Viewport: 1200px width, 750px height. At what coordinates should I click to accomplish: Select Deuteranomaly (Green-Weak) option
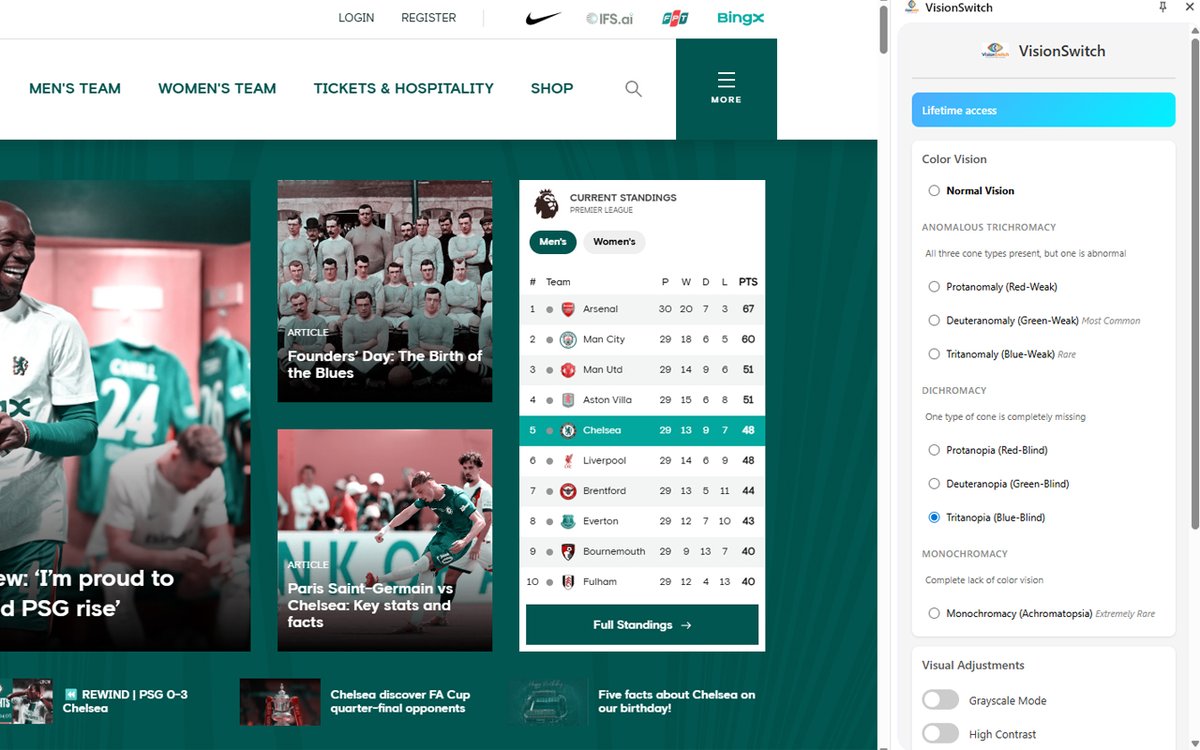934,321
